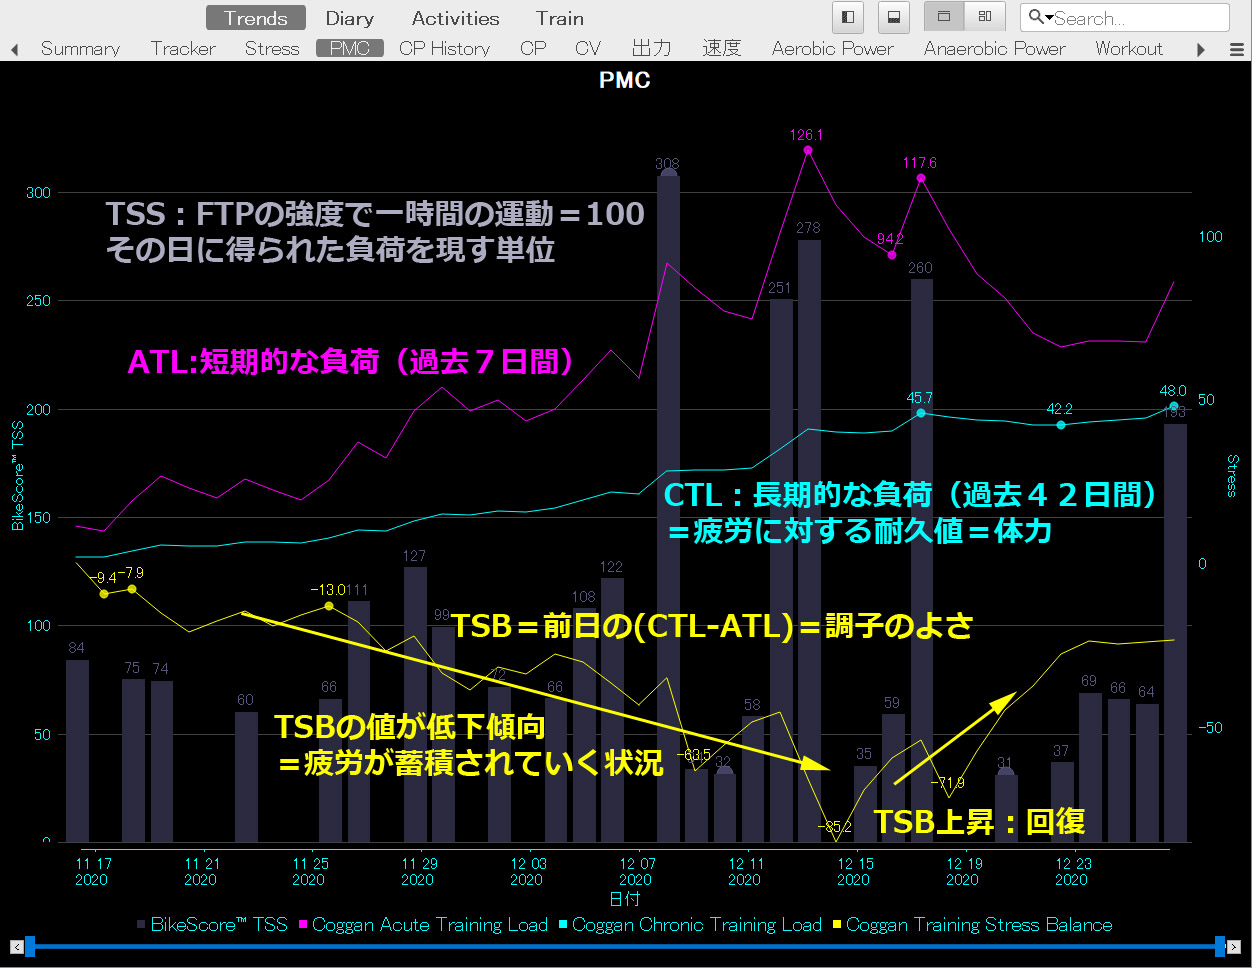This screenshot has height=968, width=1252.
Task: Open the Activities view
Action: click(455, 18)
